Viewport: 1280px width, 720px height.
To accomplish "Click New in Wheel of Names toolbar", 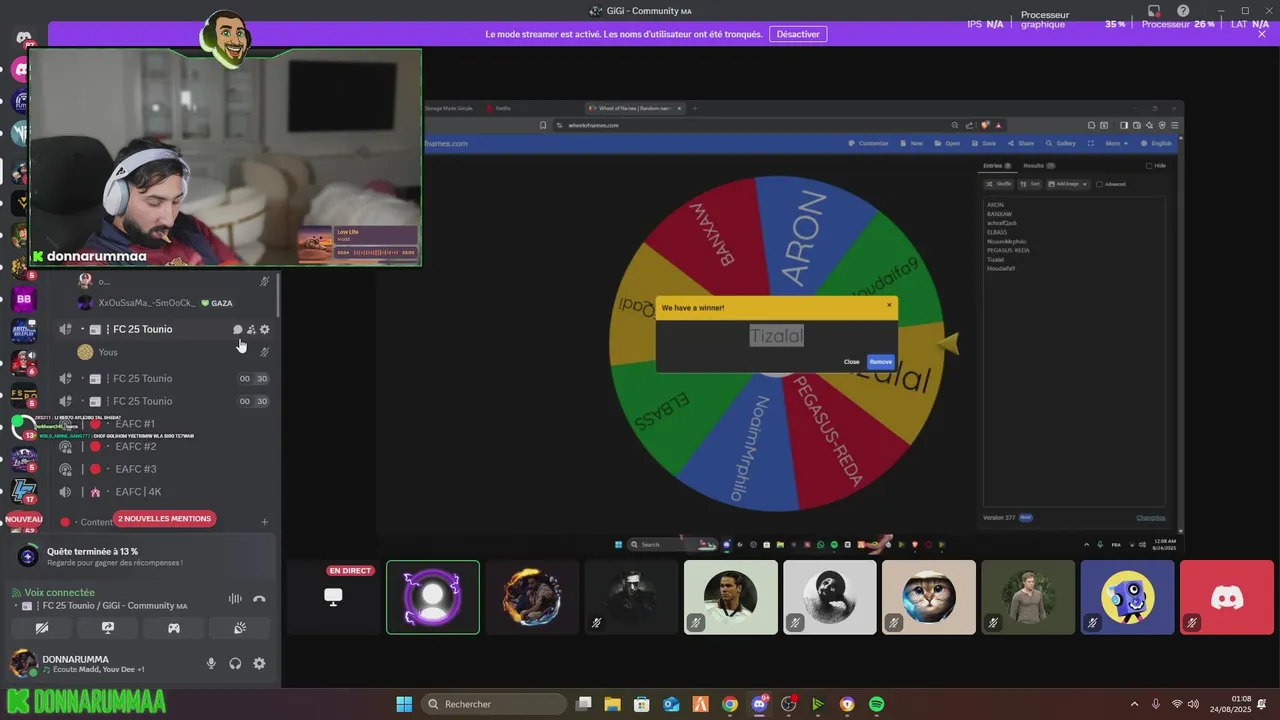I will point(912,143).
